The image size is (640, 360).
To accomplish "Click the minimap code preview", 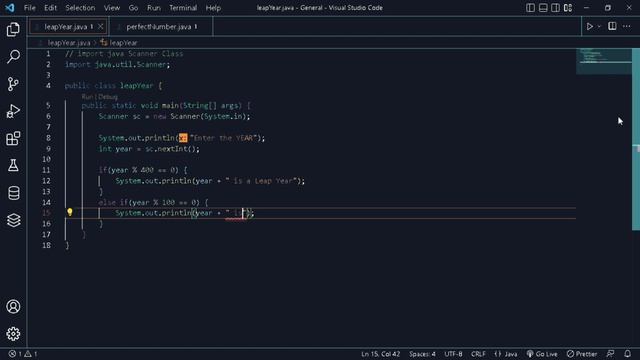I will click(604, 61).
